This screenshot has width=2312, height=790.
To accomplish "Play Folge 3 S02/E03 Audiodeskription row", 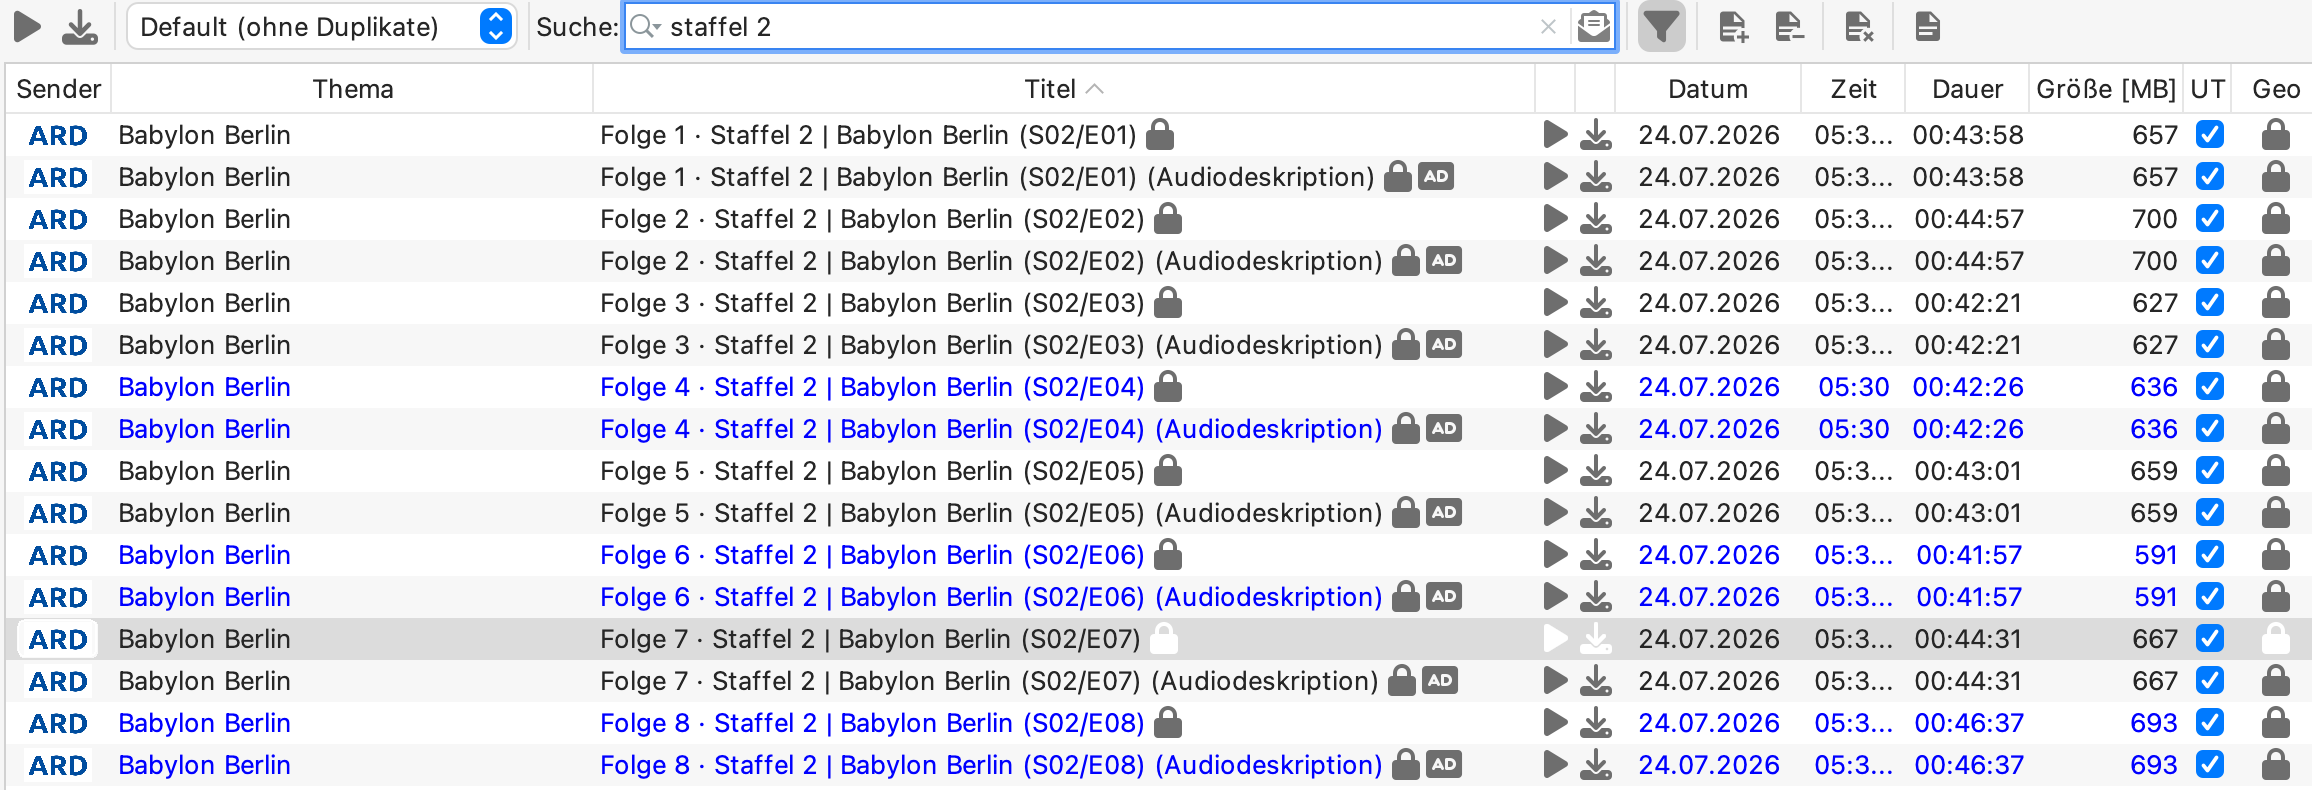I will tap(1555, 344).
